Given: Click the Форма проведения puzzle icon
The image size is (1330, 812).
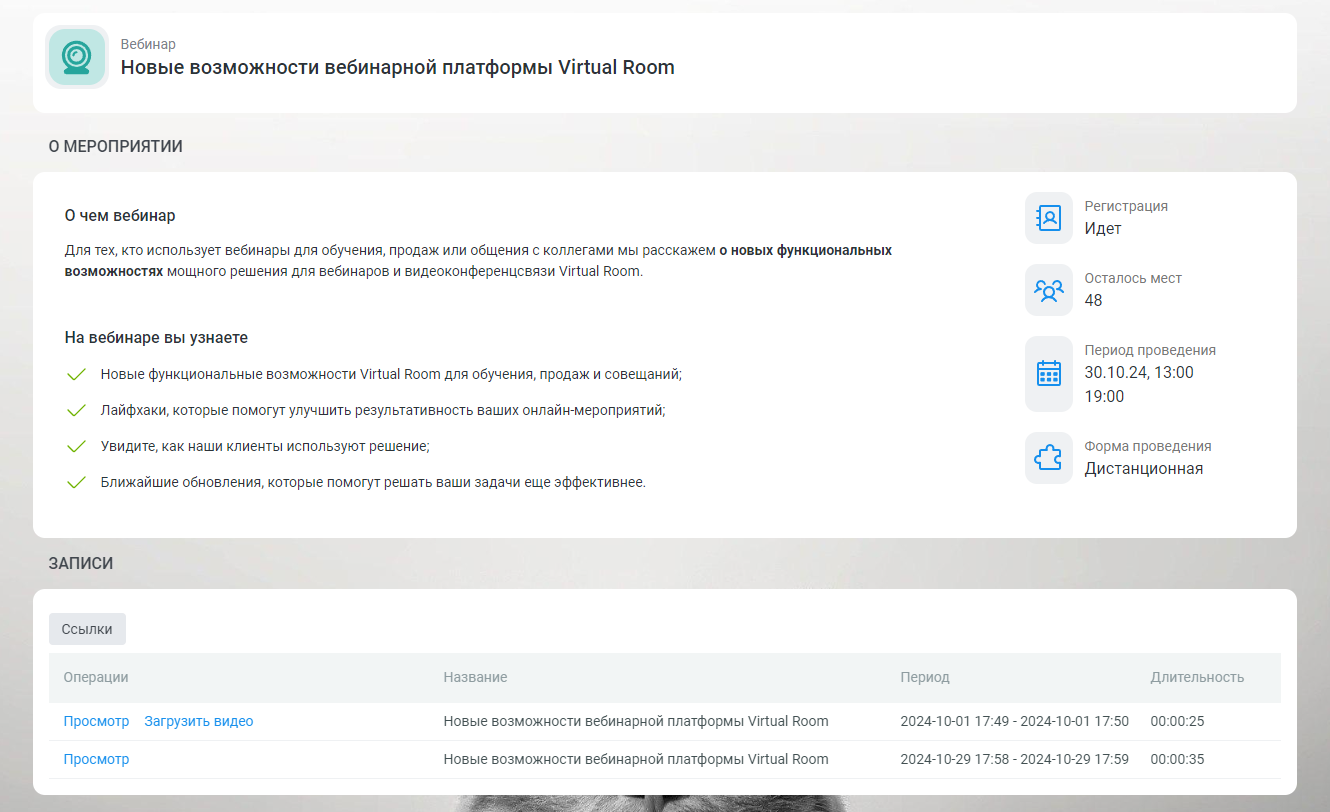Looking at the screenshot, I should 1048,458.
